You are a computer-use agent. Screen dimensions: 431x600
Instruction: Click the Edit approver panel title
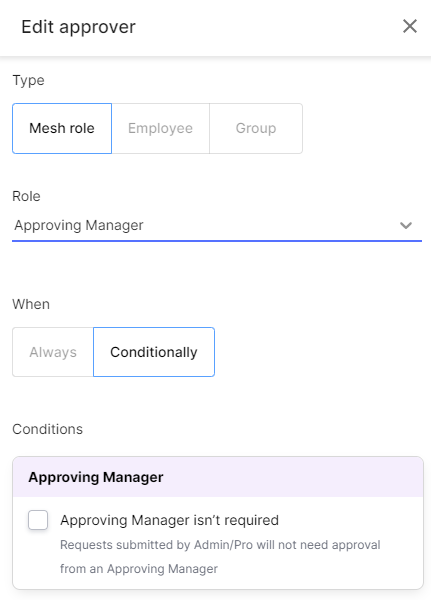click(x=78, y=27)
